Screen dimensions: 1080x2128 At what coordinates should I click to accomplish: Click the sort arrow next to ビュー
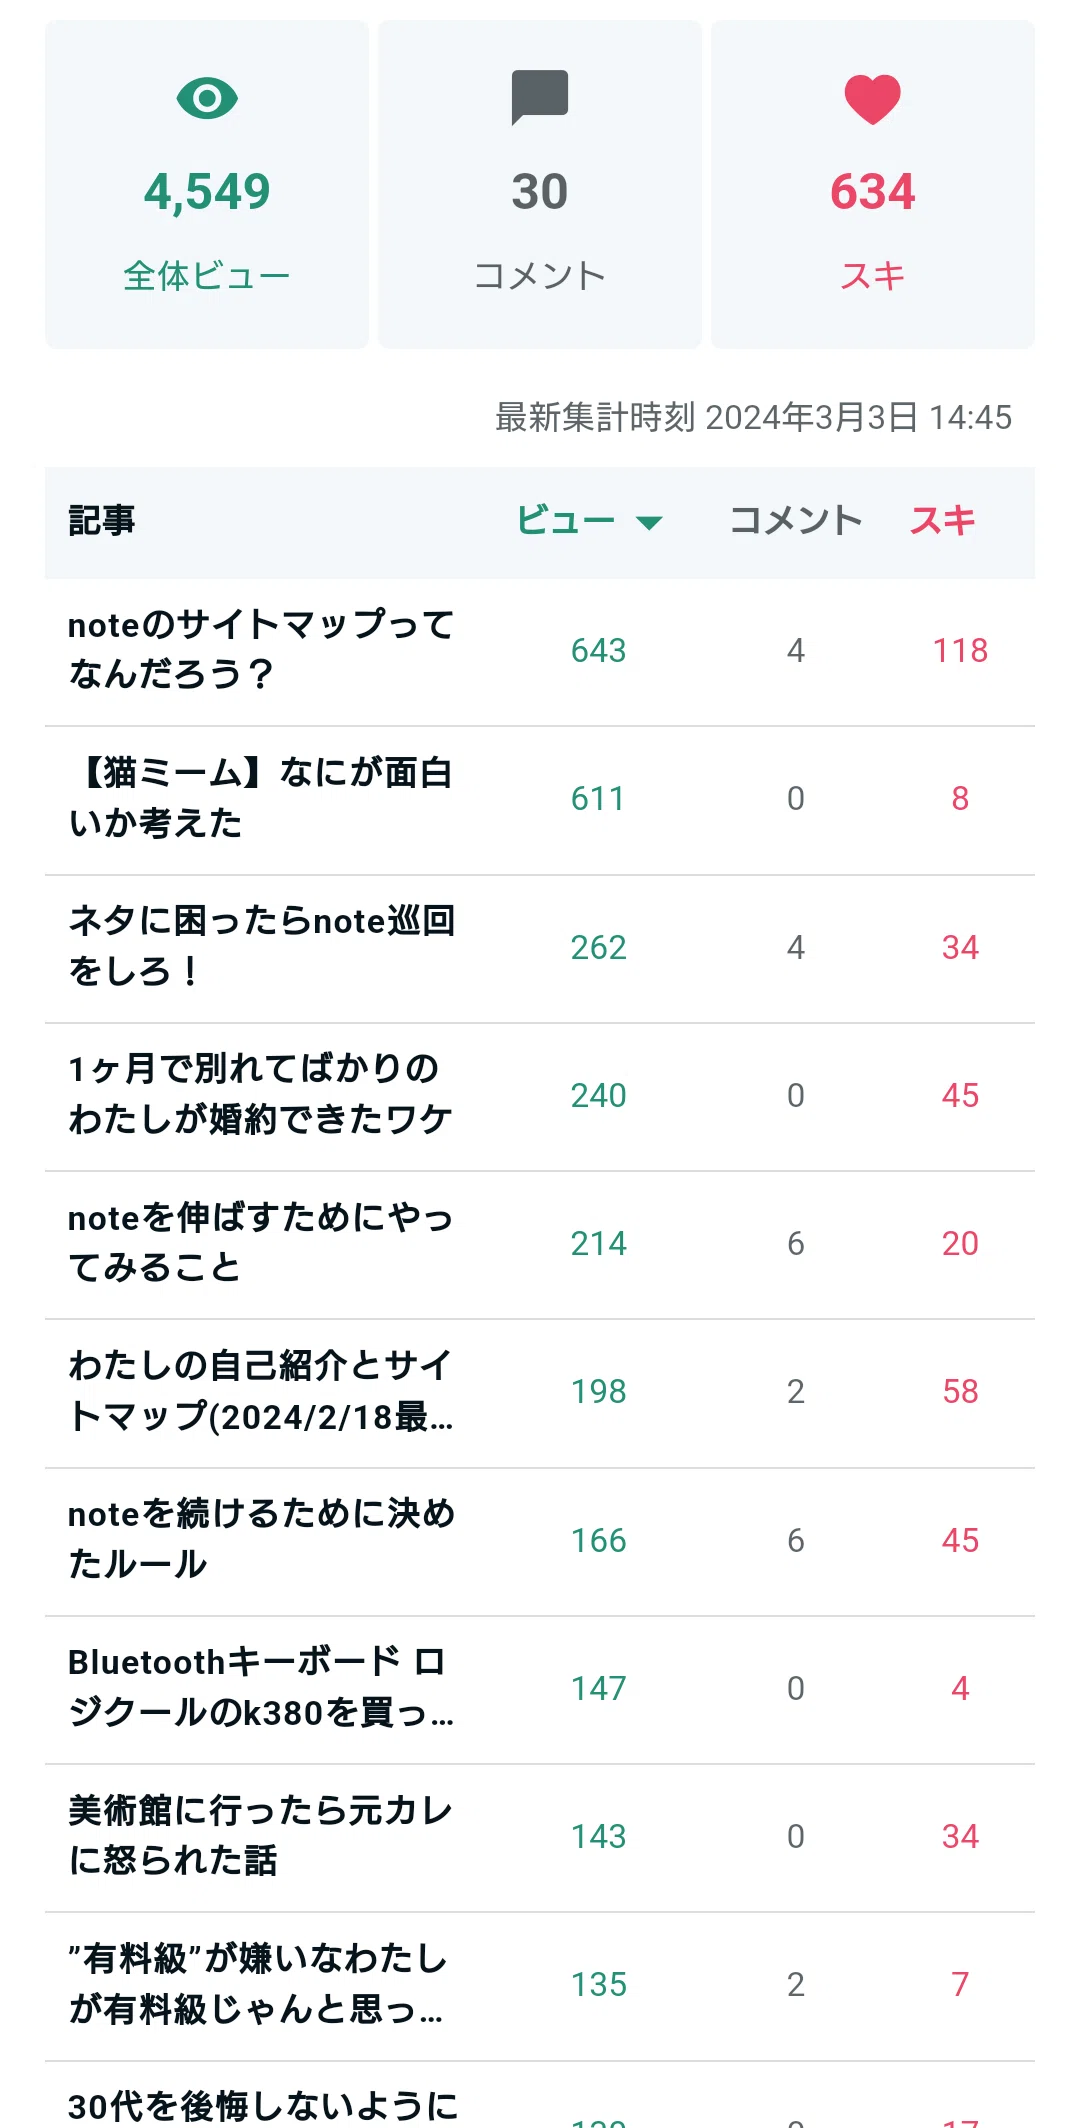[649, 522]
